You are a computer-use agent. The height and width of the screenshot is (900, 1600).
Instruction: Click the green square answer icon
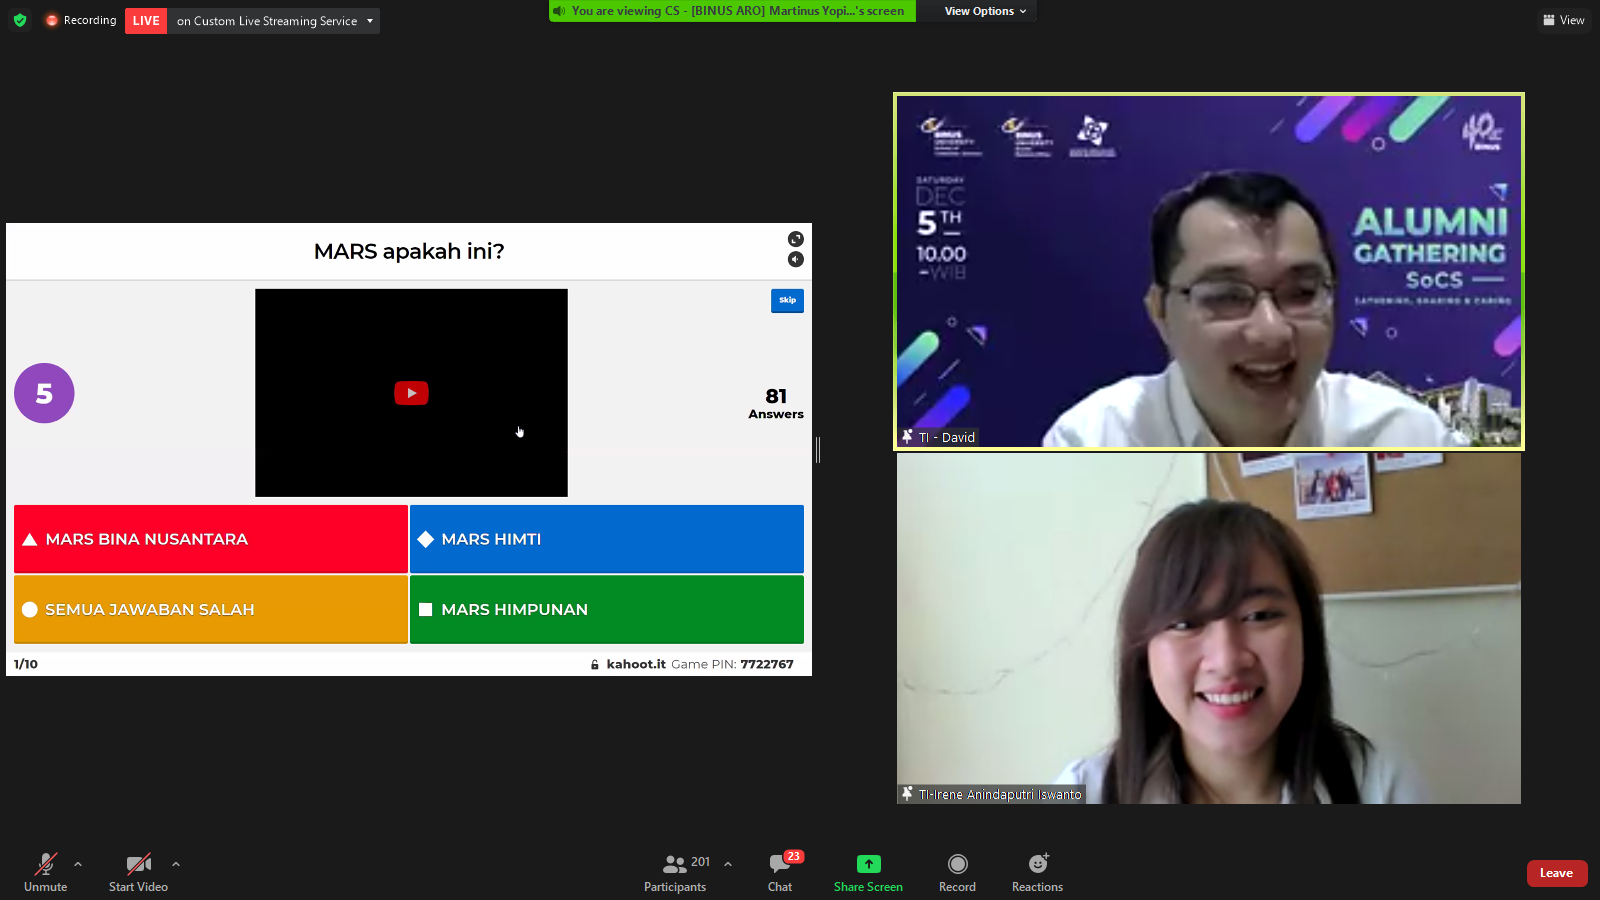[426, 609]
